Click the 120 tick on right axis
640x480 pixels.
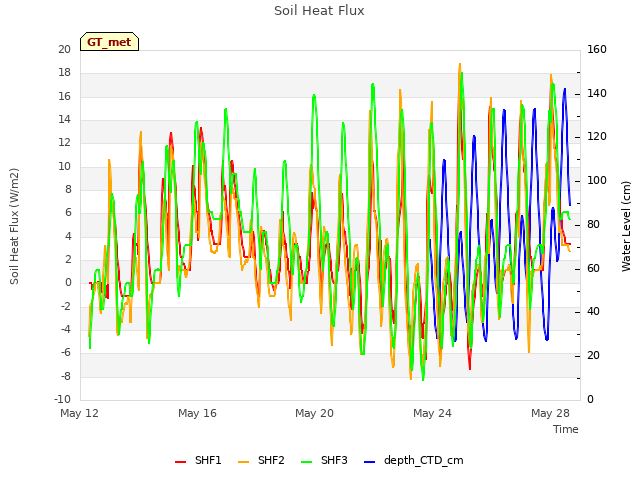[x=597, y=136]
